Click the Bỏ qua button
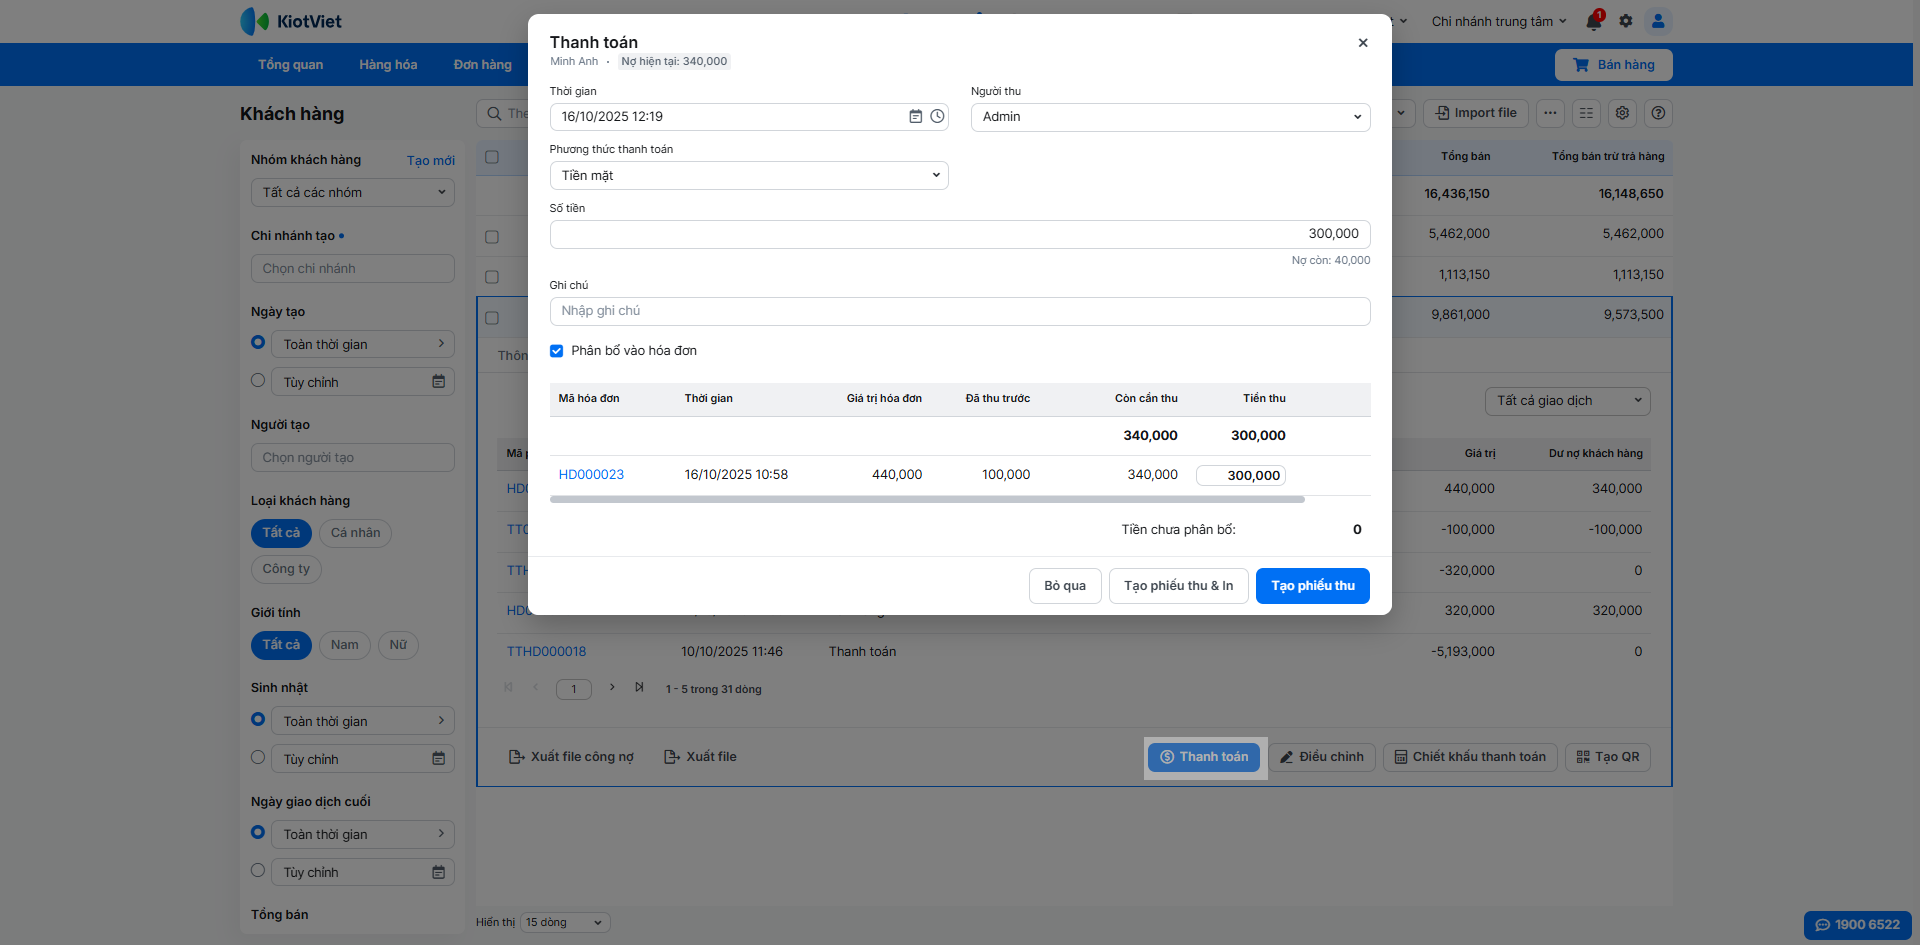1920x945 pixels. point(1065,586)
